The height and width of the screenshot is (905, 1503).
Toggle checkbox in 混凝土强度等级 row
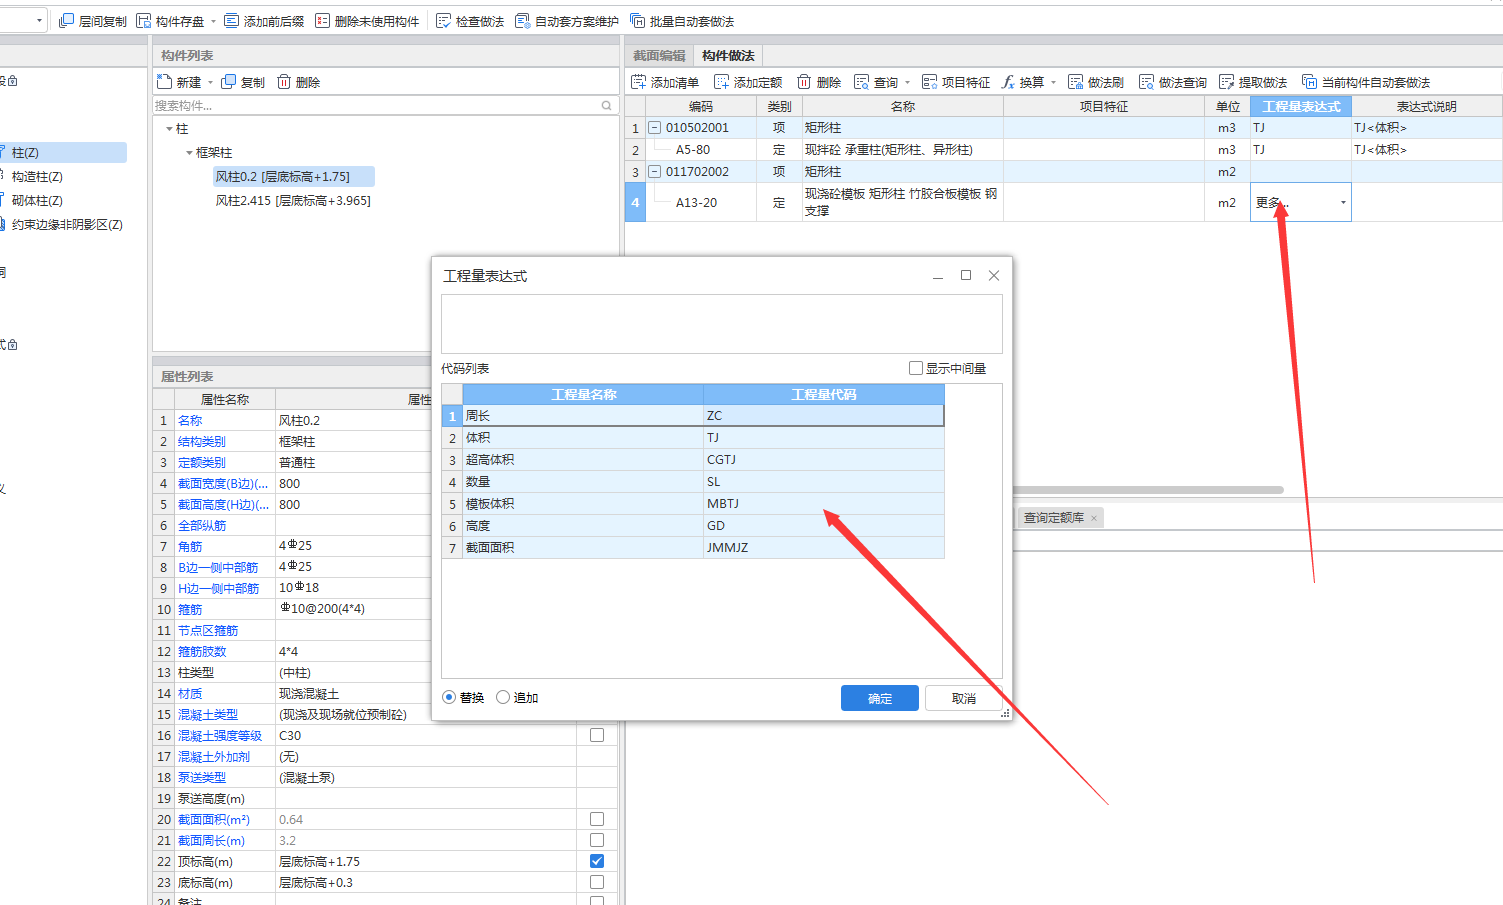point(597,735)
